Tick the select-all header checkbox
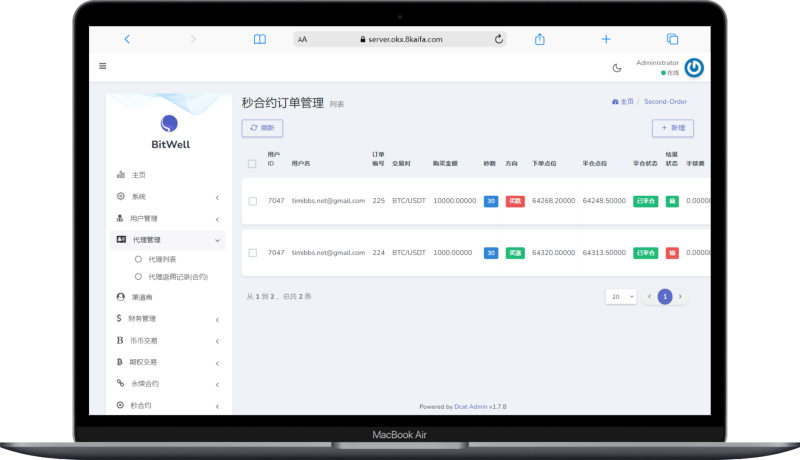The height and width of the screenshot is (460, 800). pyautogui.click(x=252, y=163)
